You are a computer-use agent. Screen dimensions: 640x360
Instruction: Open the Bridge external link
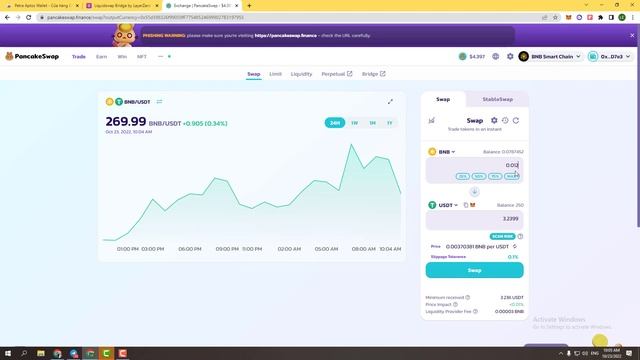pos(373,74)
